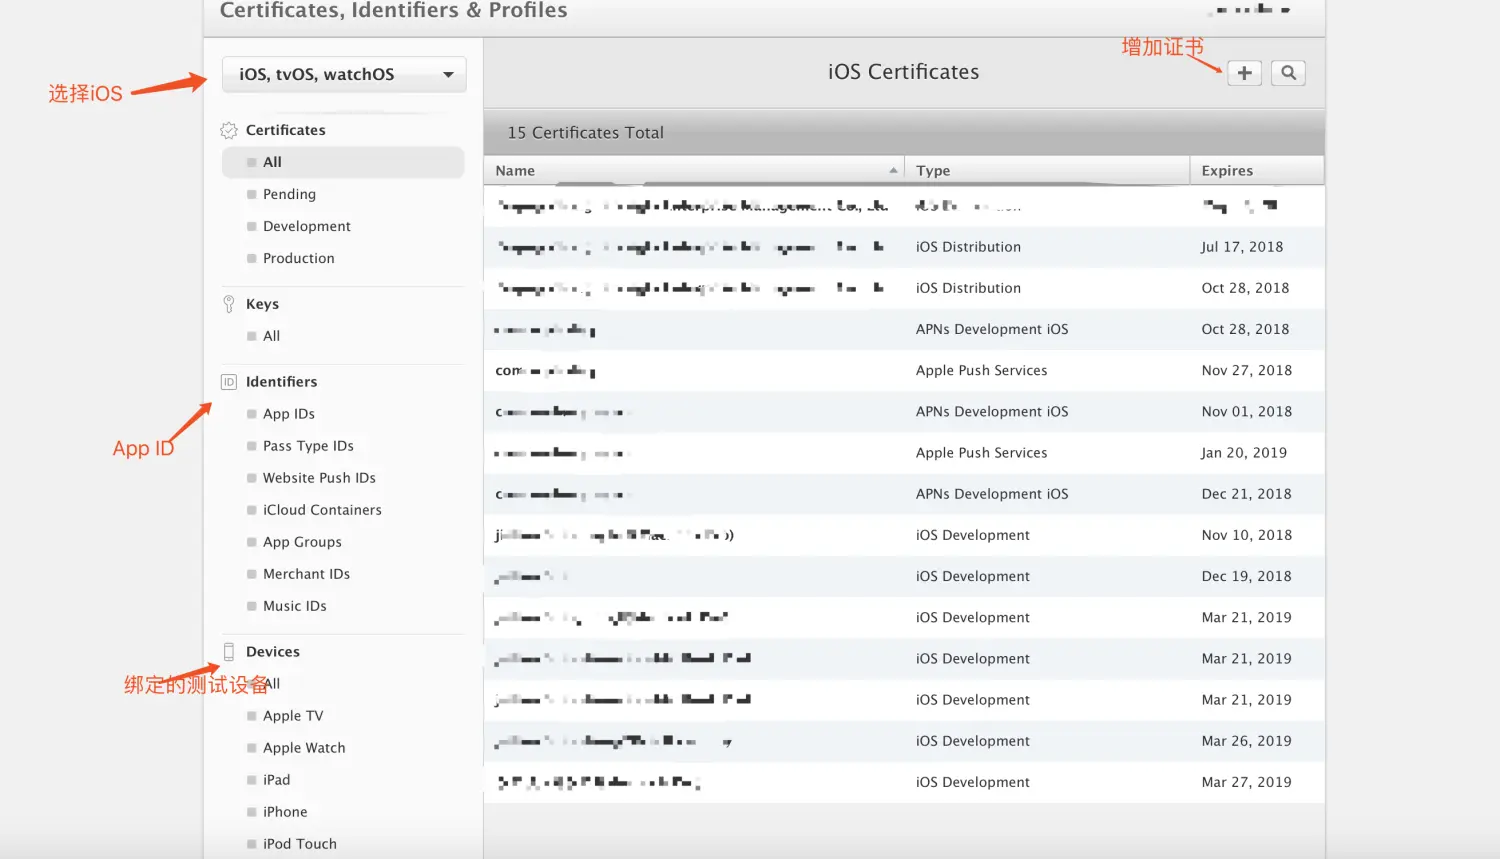
Task: Select APNs Development iOS row expiring Oct 28, 2018
Action: click(904, 329)
